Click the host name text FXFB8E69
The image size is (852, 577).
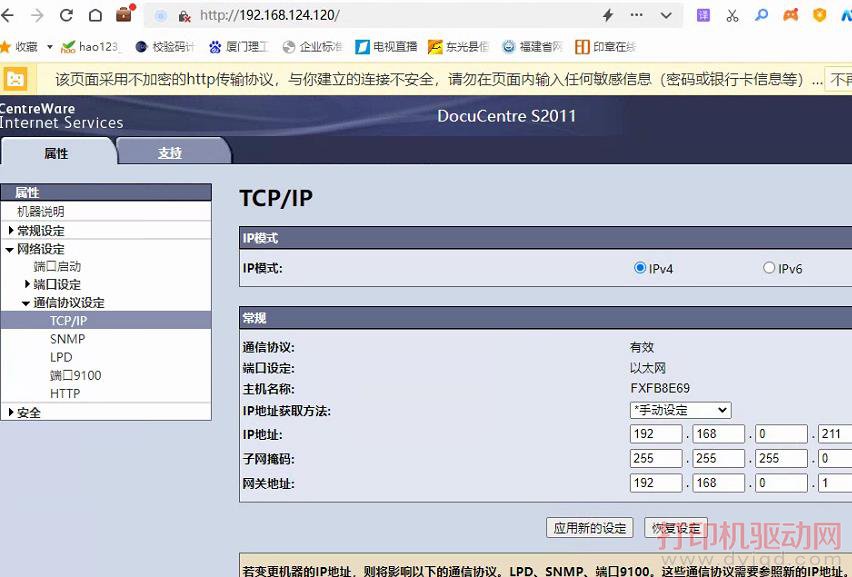[x=660, y=388]
